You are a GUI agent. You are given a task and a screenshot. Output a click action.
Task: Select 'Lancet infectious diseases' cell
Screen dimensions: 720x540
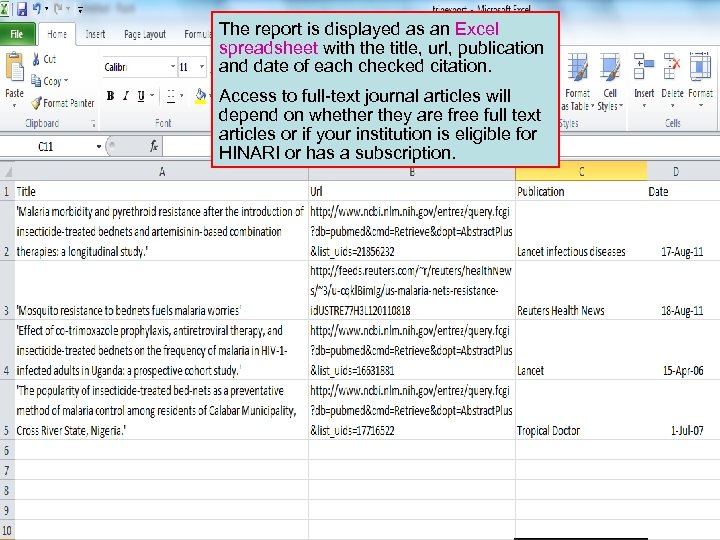point(581,231)
